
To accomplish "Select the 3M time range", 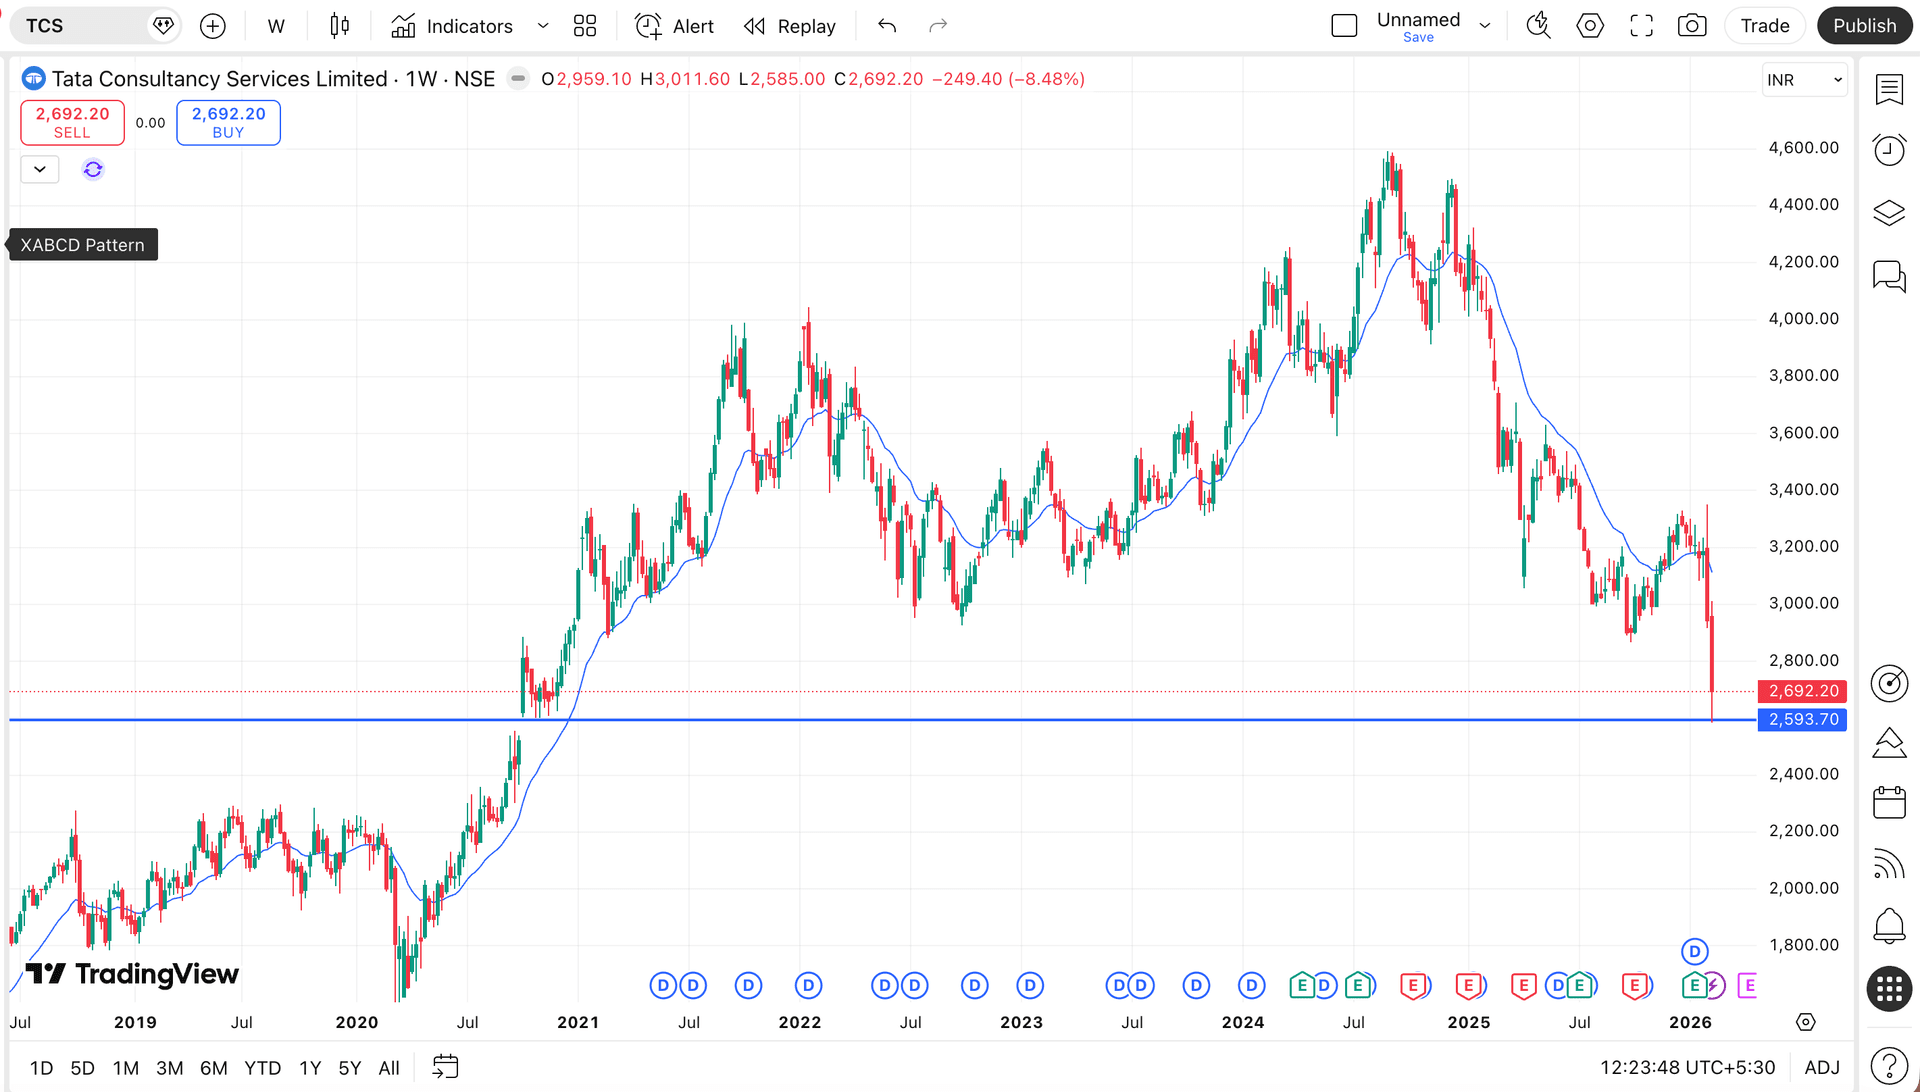I will (170, 1068).
